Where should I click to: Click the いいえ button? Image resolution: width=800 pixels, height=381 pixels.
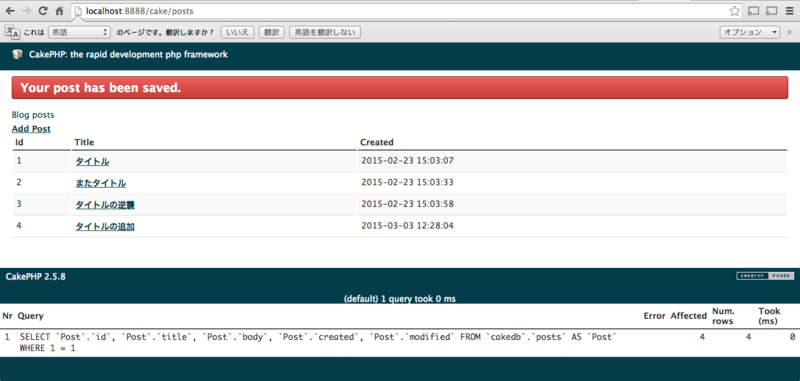pyautogui.click(x=238, y=32)
